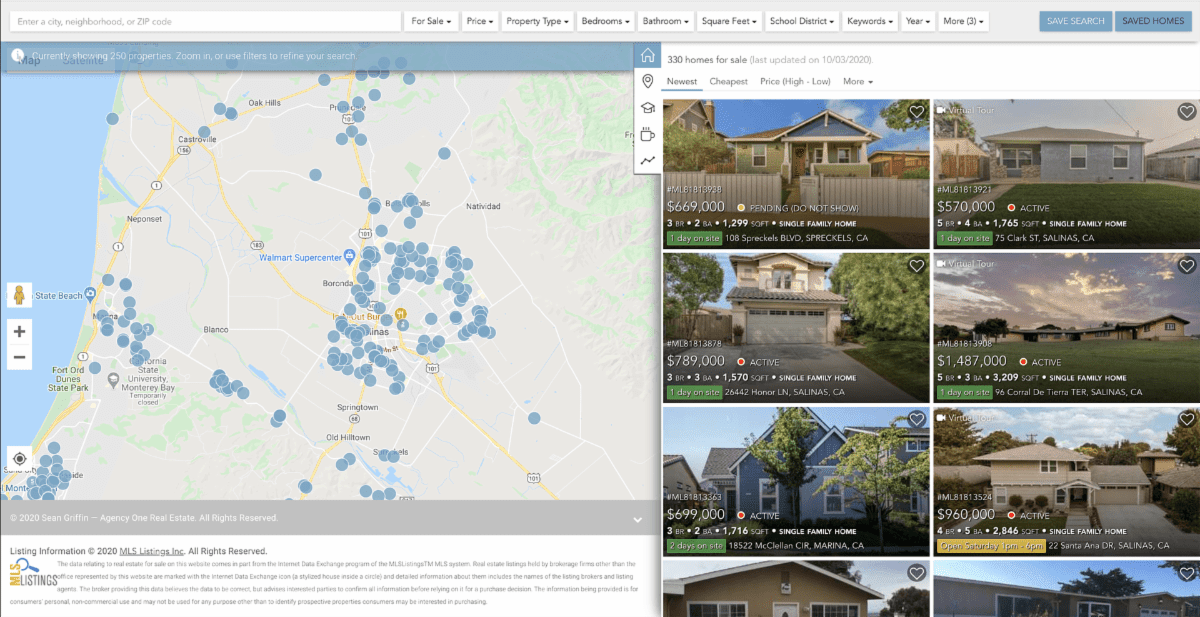
Task: Zoom out on the map with minus
Action: [x=19, y=357]
